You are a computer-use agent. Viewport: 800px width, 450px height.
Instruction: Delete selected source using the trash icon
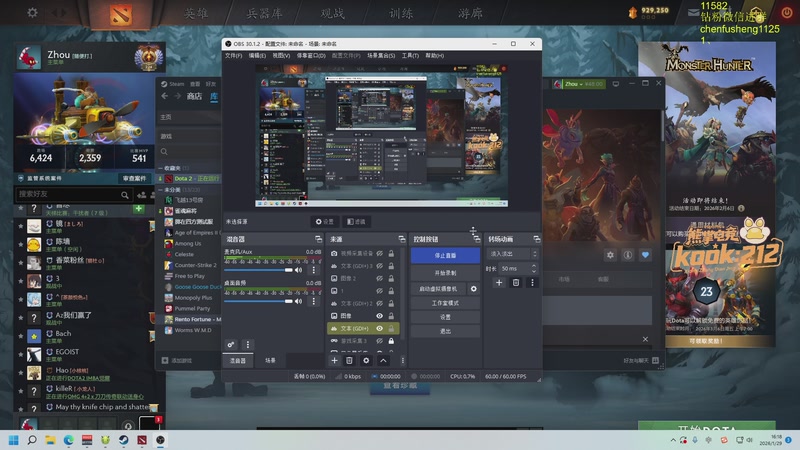(x=349, y=361)
